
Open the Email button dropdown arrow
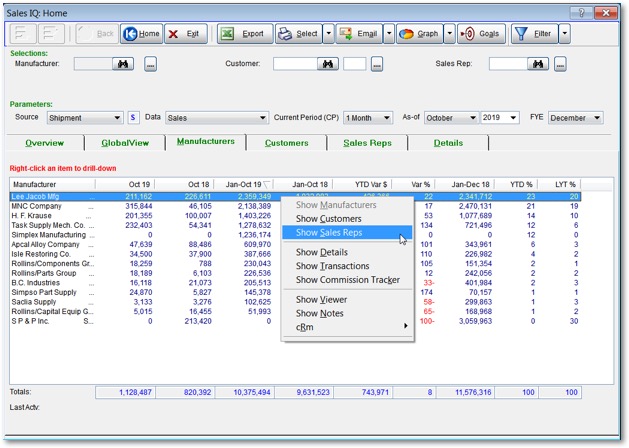coord(389,34)
